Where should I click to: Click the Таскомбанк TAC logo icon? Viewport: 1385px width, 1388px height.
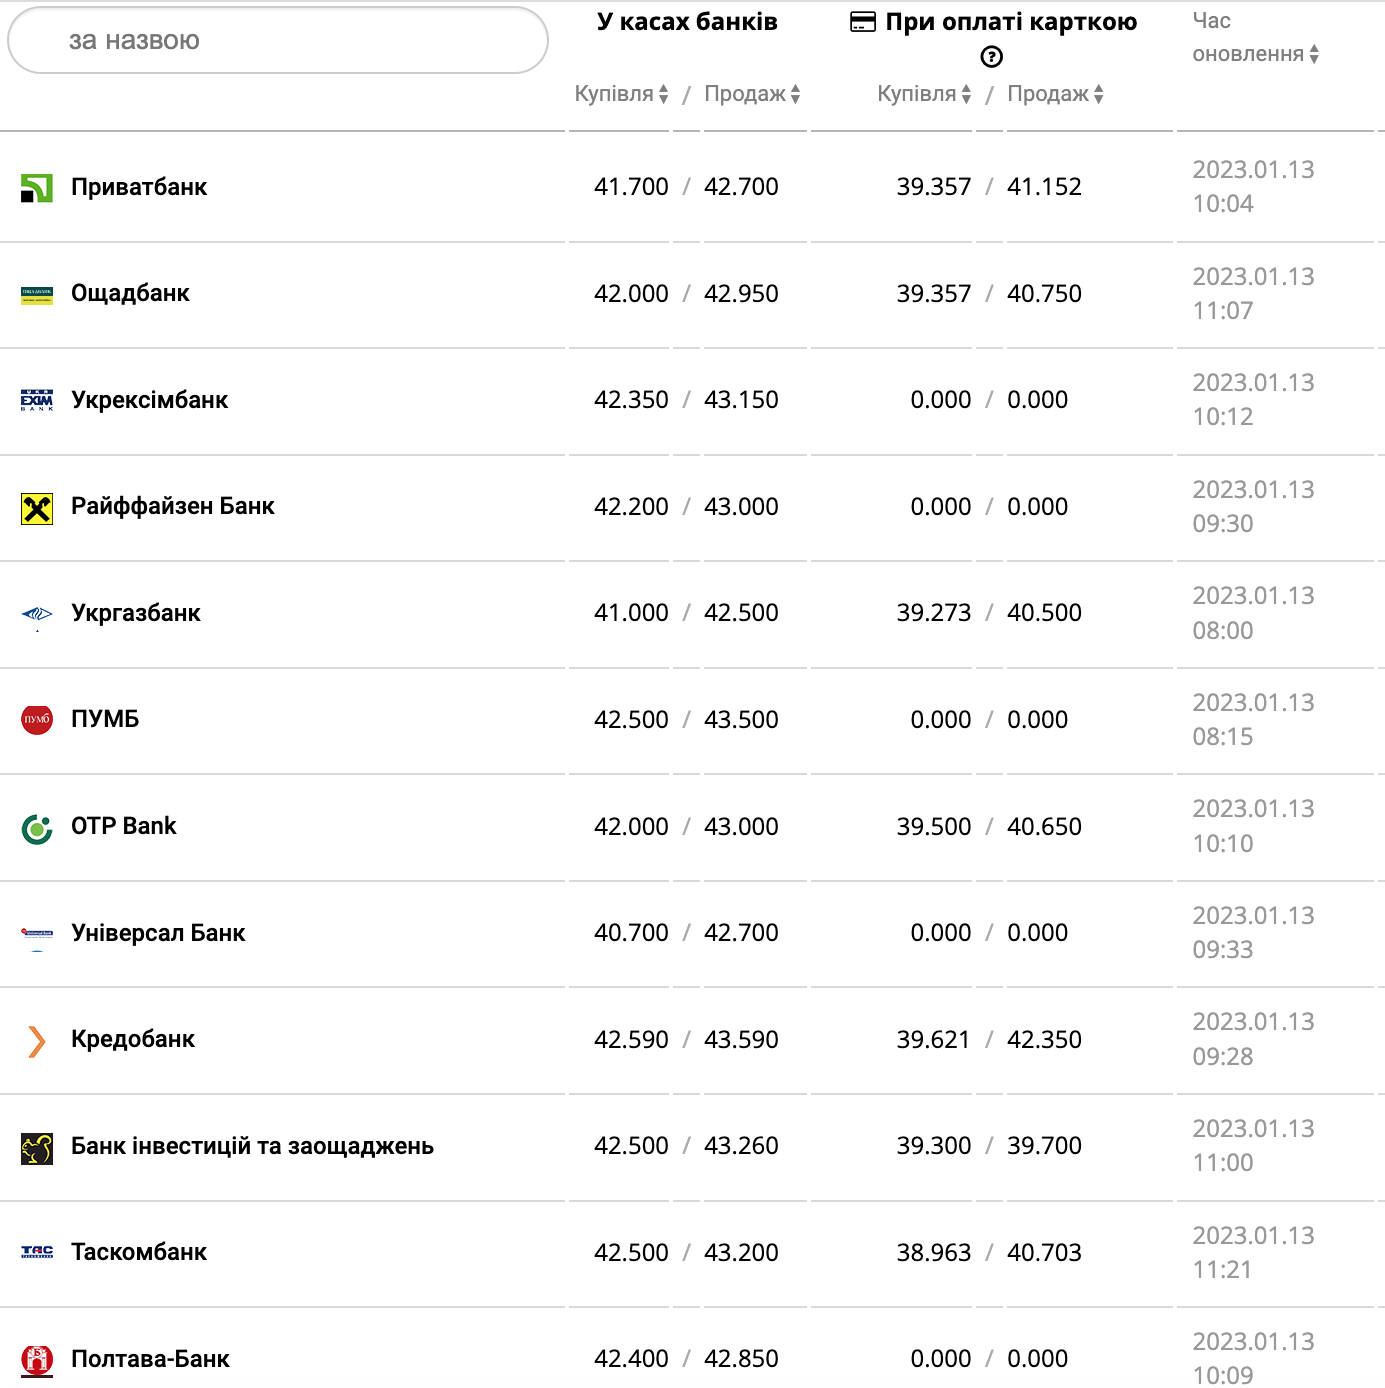click(x=37, y=1253)
